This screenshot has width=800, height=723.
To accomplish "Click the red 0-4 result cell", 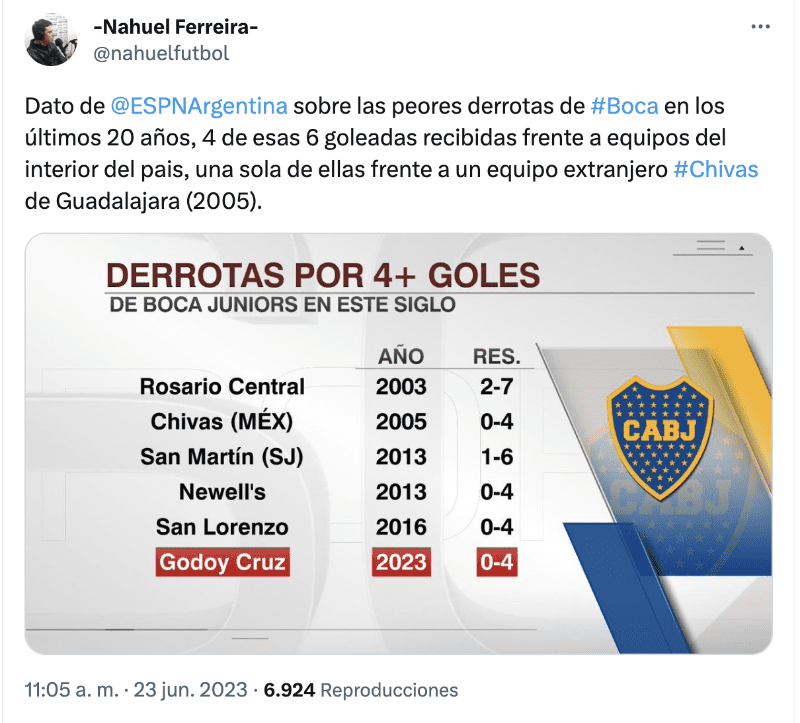I will click(497, 562).
